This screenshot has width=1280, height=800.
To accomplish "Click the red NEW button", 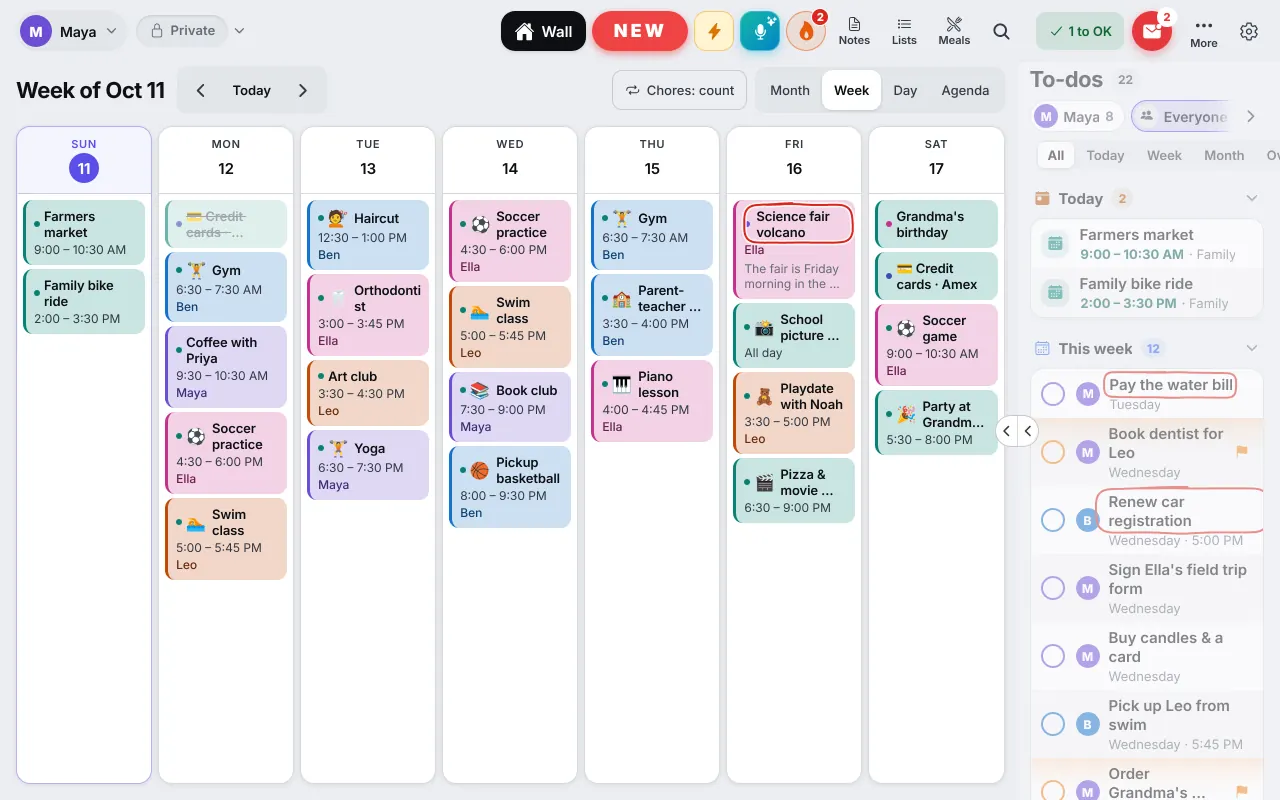I will (639, 31).
